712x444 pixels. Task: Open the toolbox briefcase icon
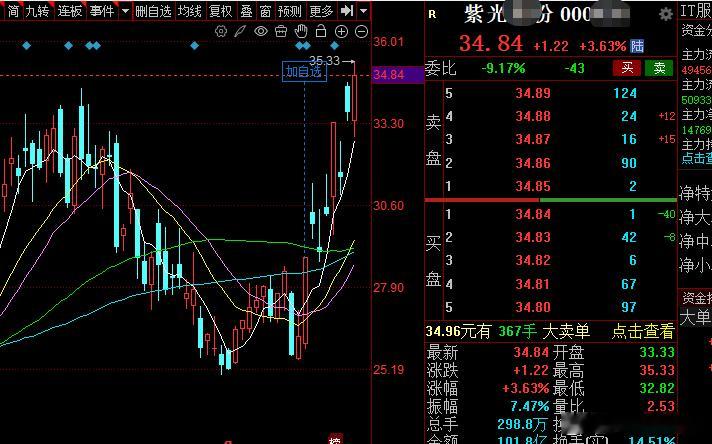coord(281,31)
